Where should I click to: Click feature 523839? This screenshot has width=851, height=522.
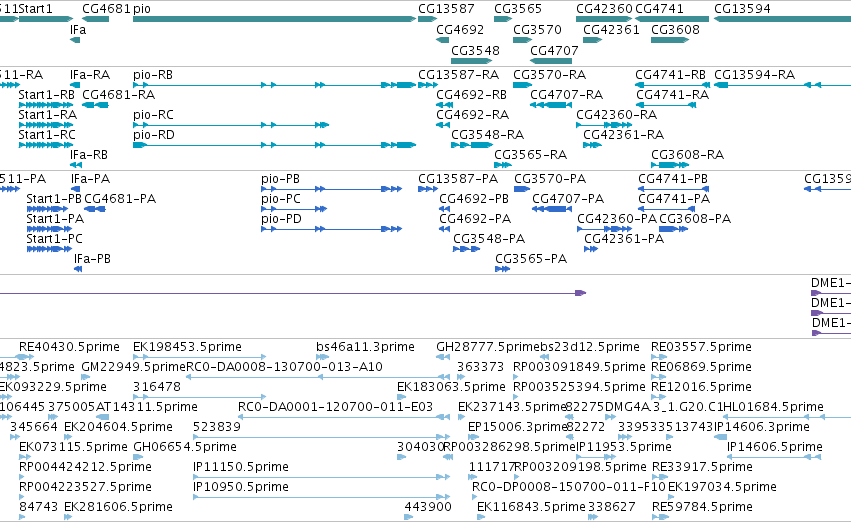(217, 427)
